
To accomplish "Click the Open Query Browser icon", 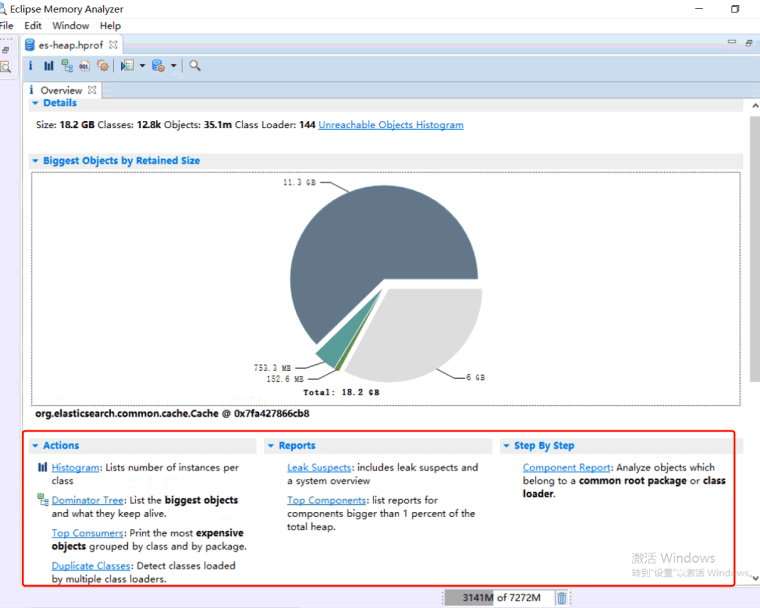I will pos(158,65).
